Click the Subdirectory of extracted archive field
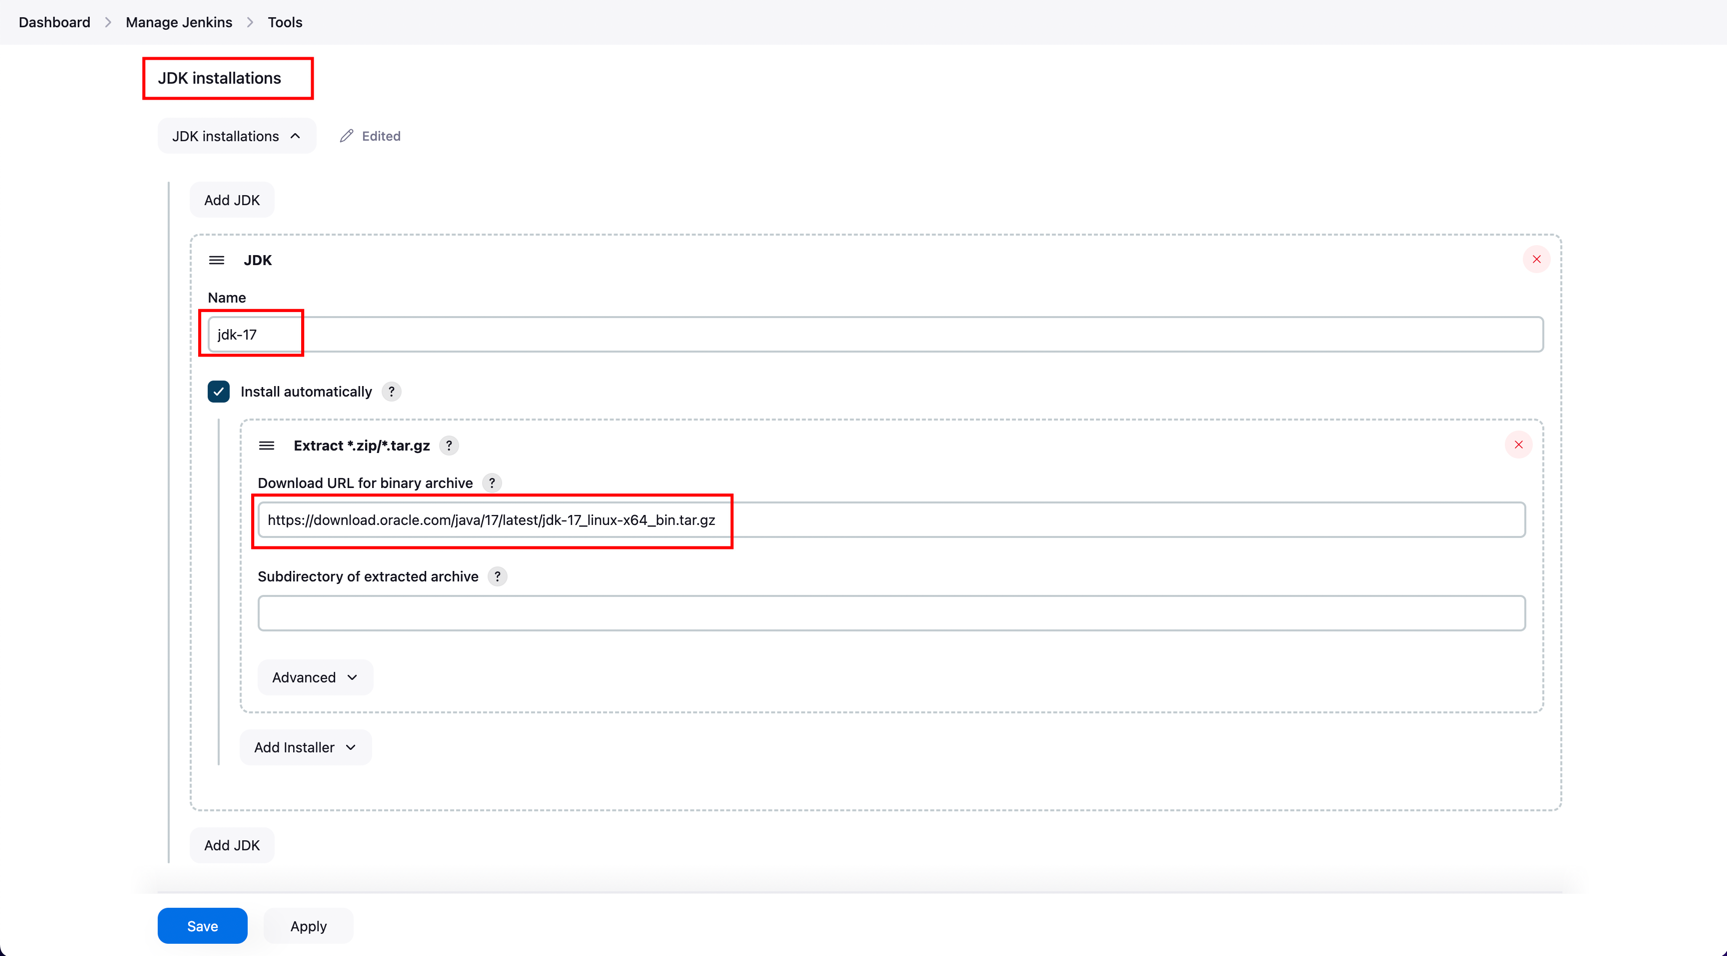 pyautogui.click(x=891, y=613)
